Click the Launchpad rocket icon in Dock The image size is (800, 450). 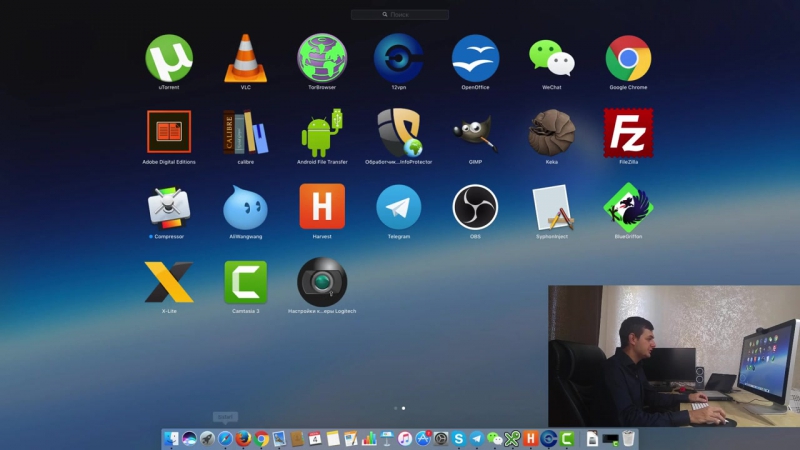pyautogui.click(x=207, y=439)
